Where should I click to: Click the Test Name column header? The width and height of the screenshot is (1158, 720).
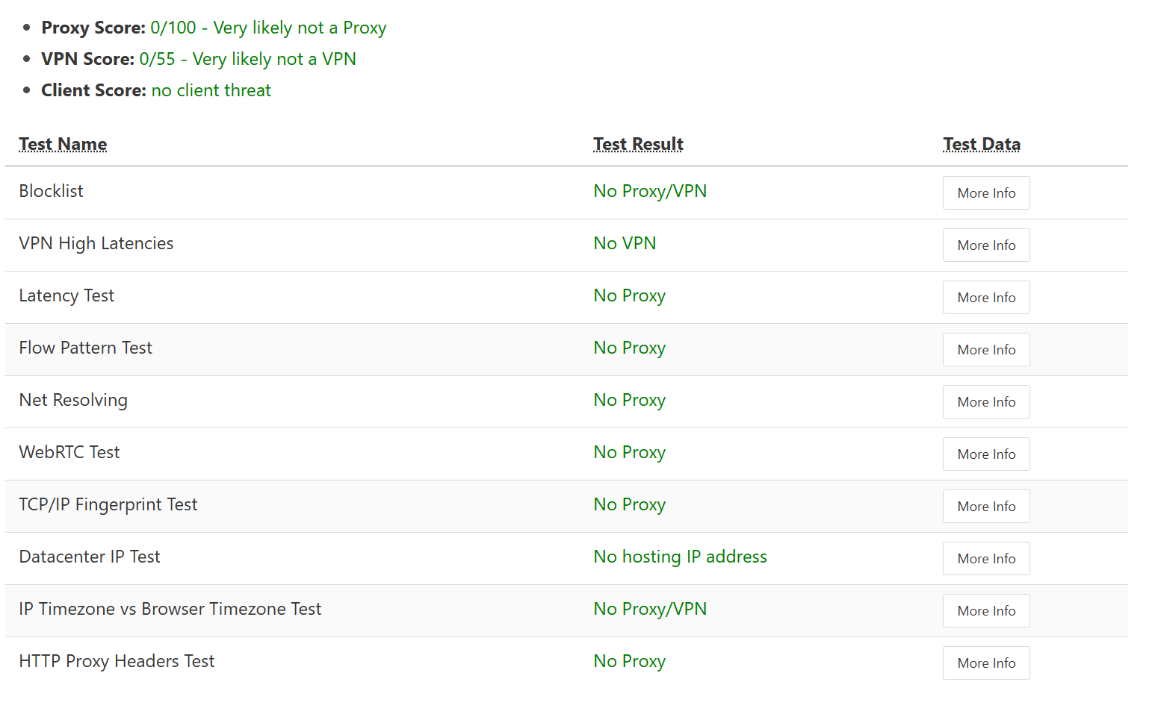(x=63, y=144)
